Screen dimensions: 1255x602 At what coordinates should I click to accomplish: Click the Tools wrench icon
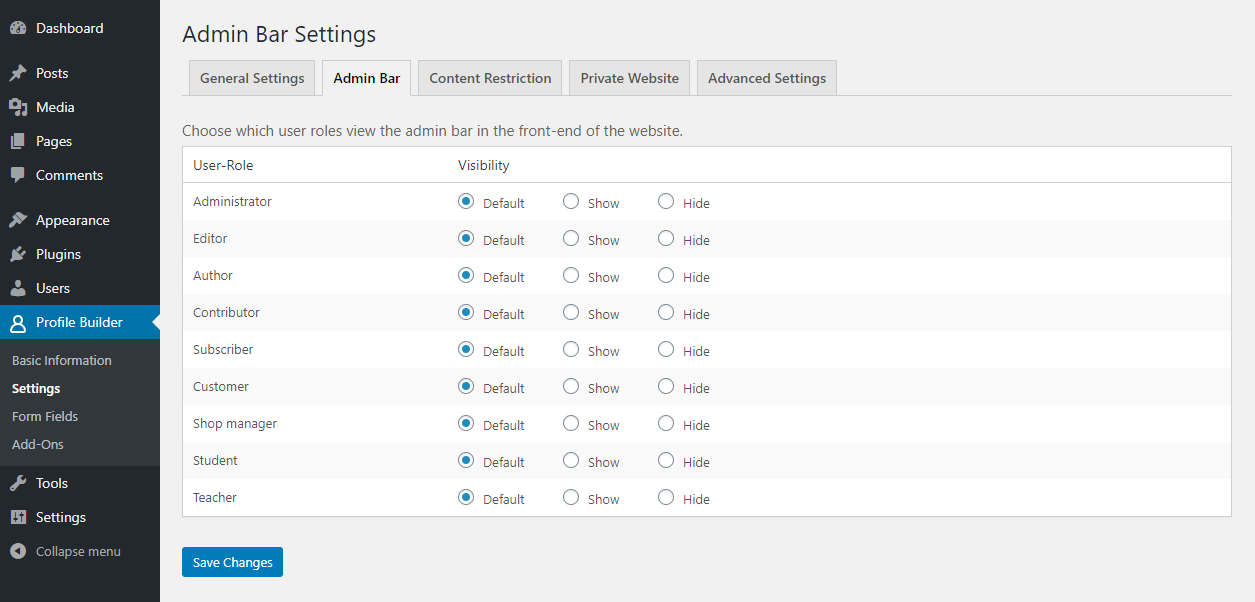(x=18, y=483)
